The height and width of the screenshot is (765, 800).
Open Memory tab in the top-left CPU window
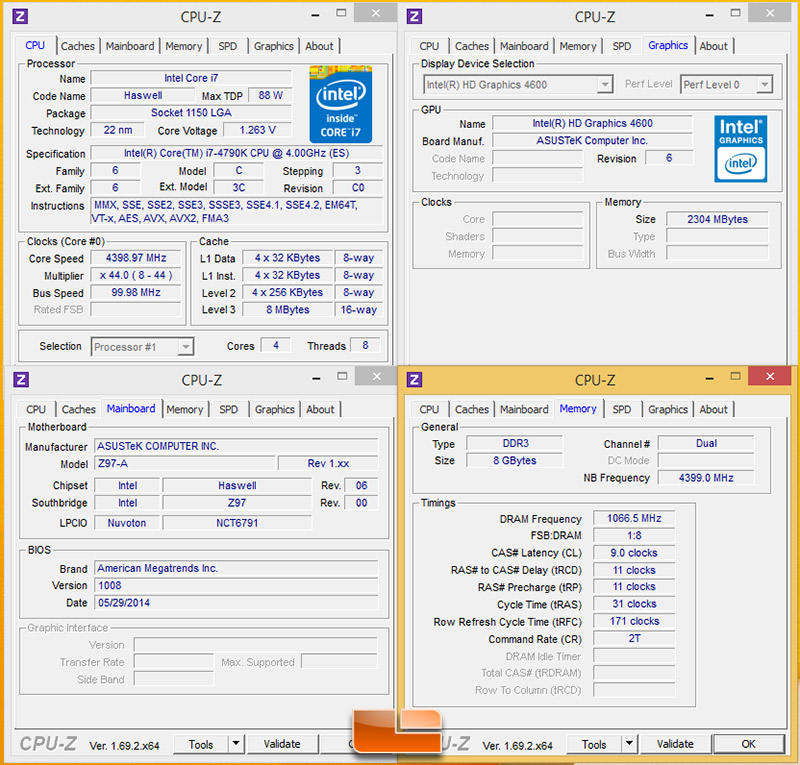point(184,46)
